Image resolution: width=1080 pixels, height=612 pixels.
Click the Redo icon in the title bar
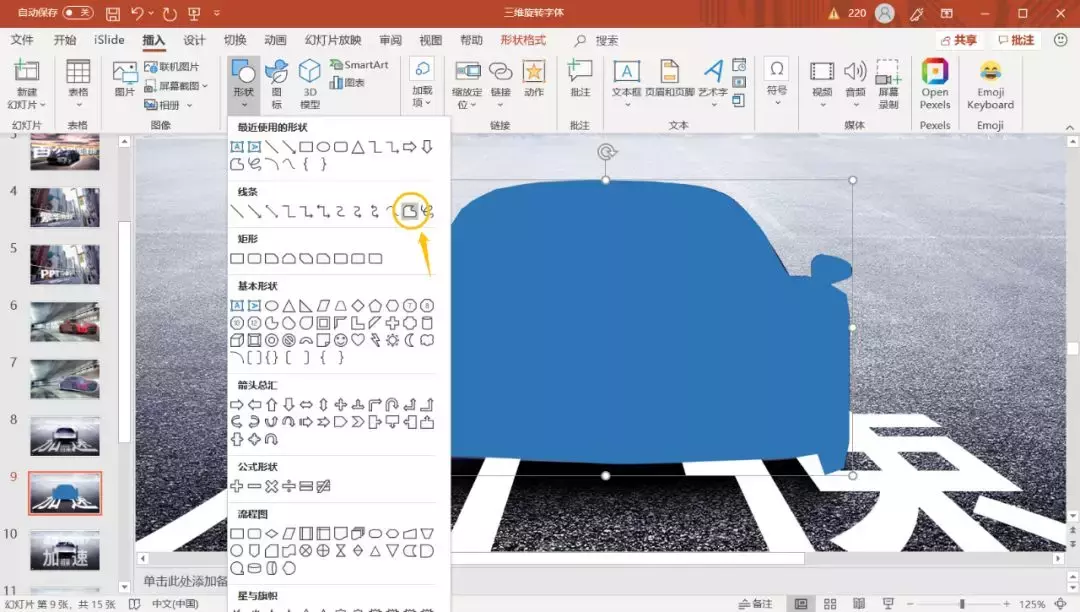(x=169, y=13)
